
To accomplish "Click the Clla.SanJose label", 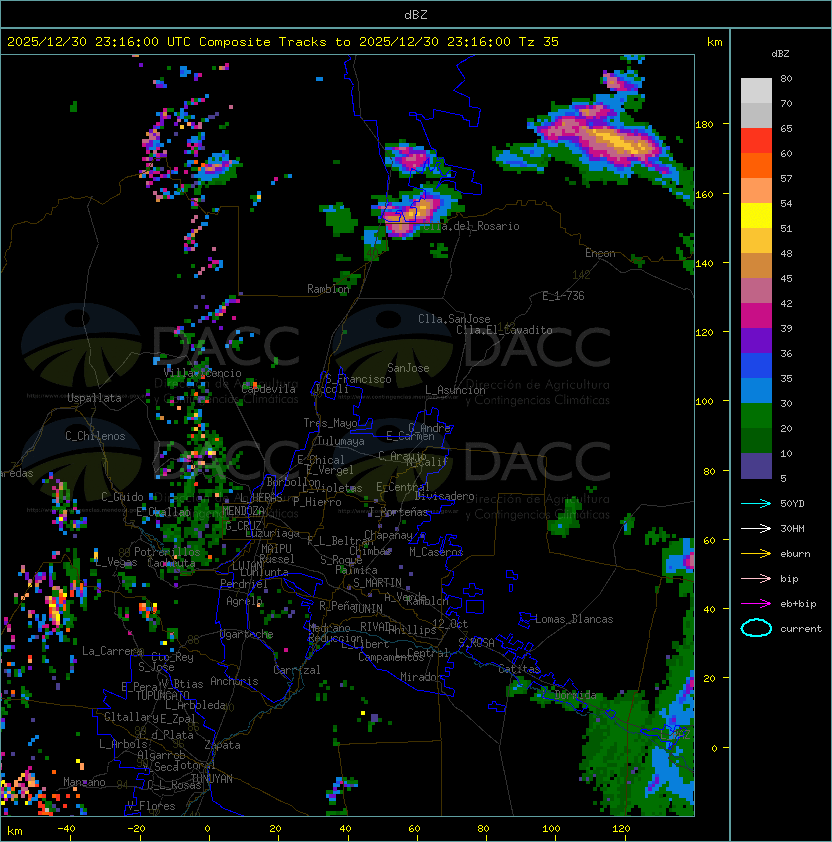I will [x=454, y=319].
